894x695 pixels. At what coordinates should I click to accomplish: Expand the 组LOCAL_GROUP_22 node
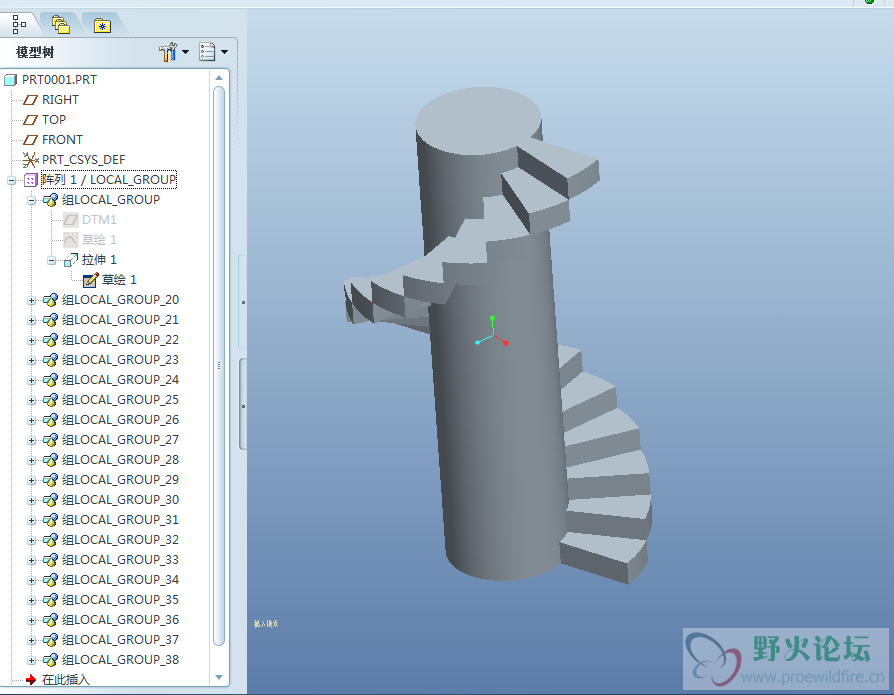[x=32, y=340]
